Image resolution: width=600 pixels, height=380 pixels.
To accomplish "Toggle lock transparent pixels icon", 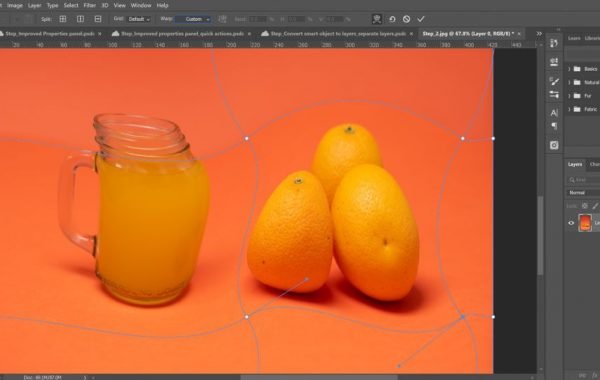I will [x=585, y=206].
